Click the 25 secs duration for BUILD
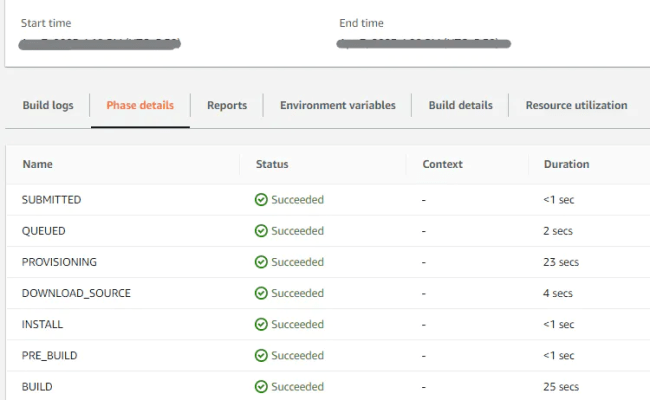Screen dimensions: 650x400 pos(561,387)
